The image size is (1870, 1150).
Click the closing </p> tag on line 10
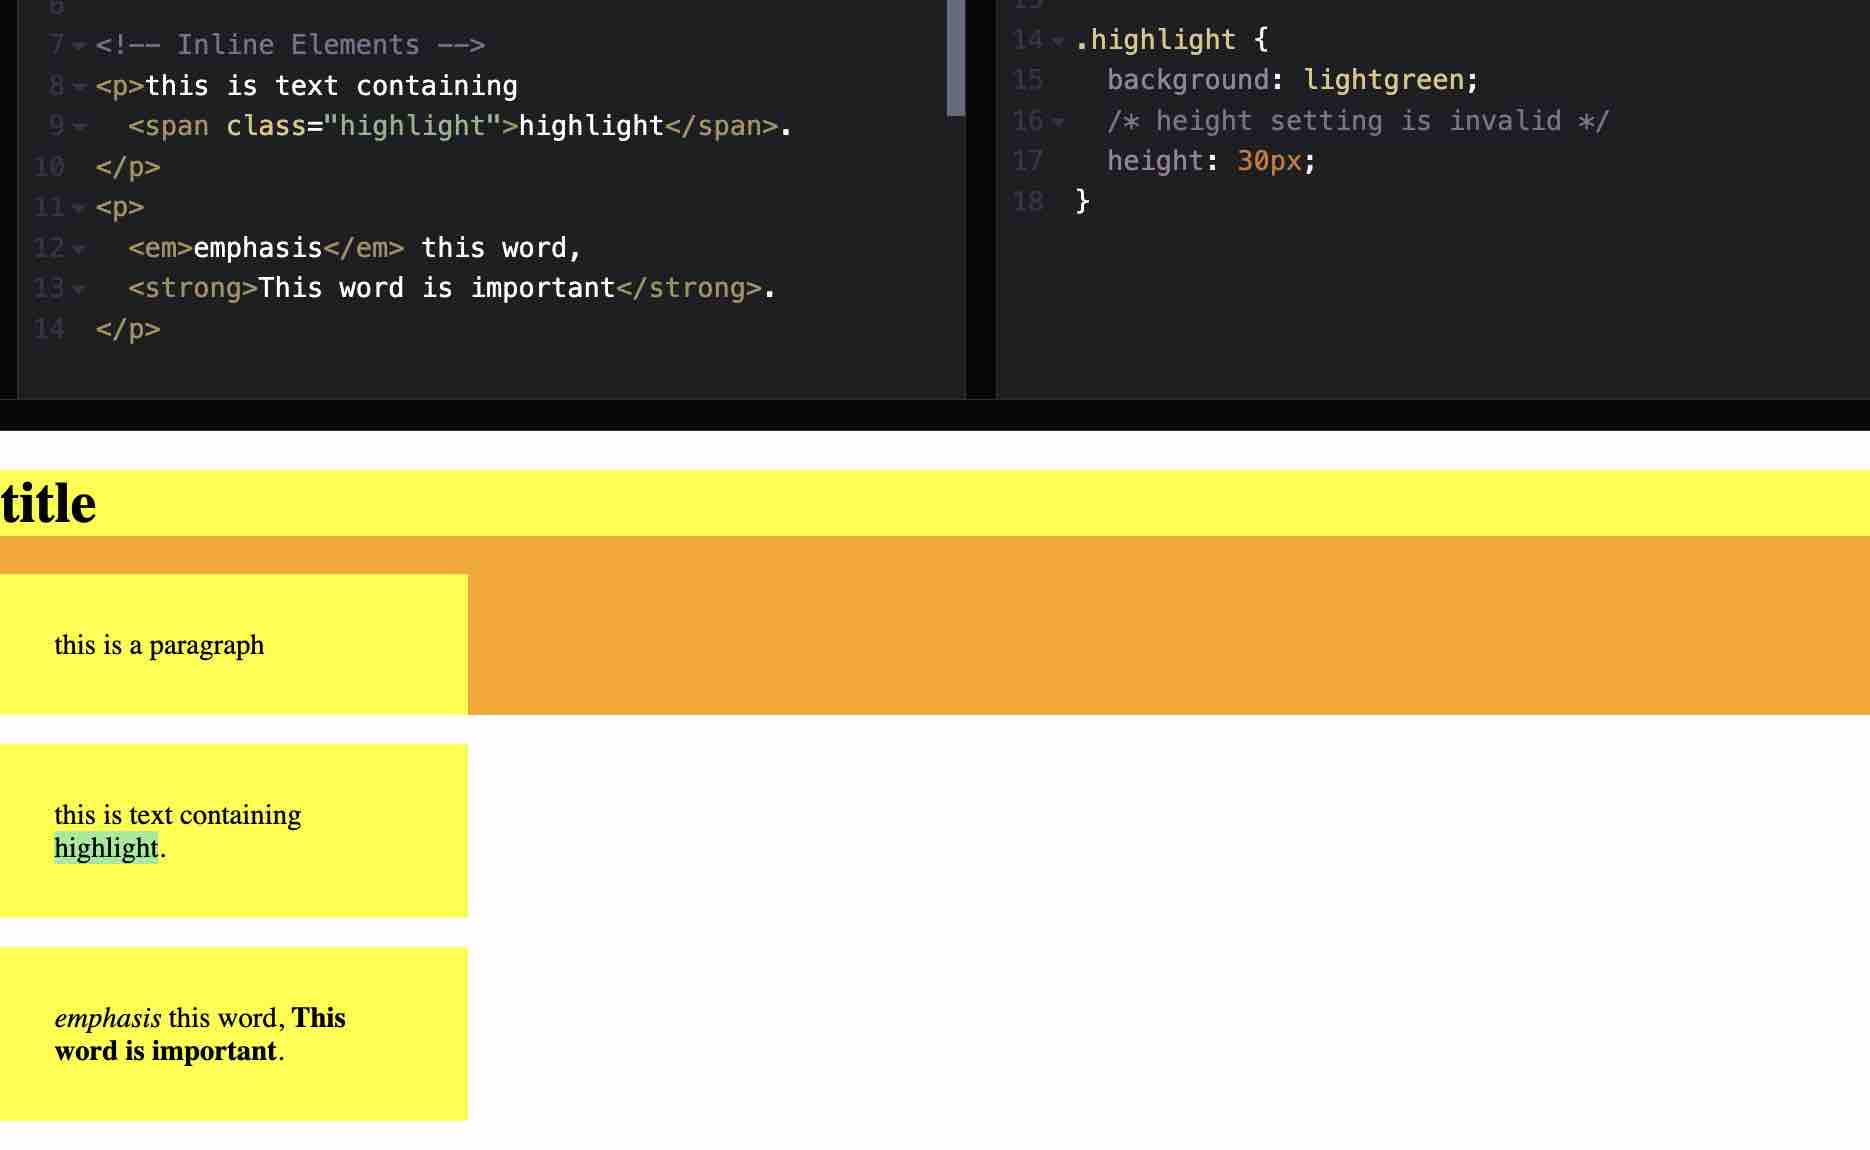(x=128, y=166)
